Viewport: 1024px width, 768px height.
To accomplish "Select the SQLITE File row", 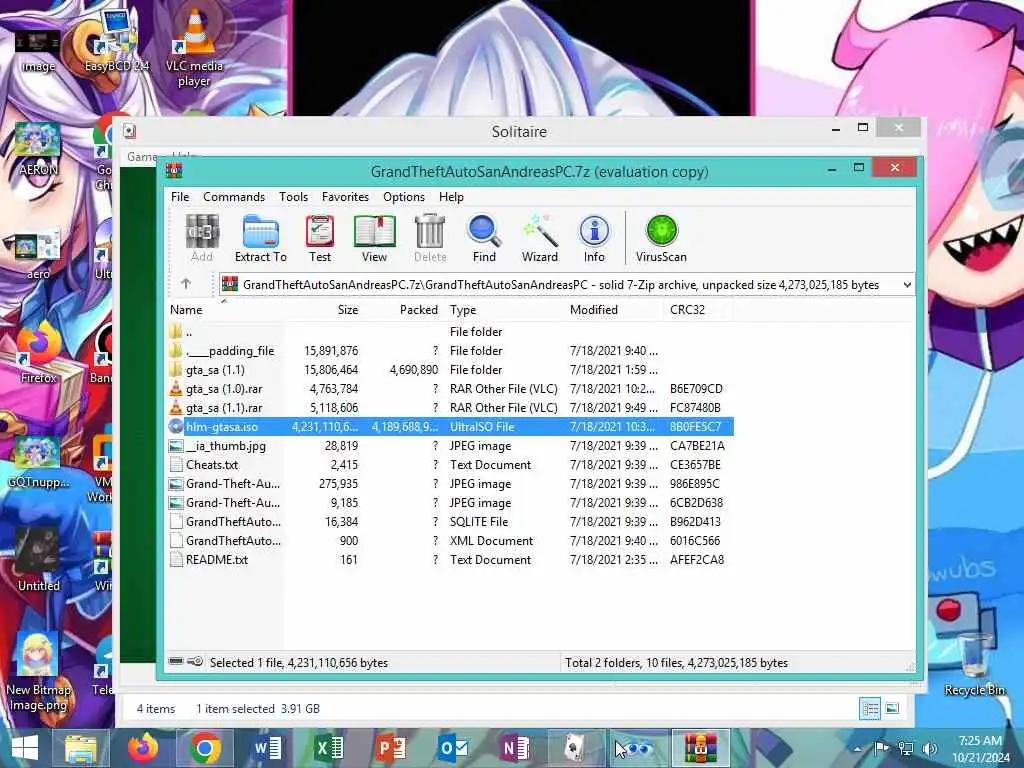I will click(x=451, y=522).
